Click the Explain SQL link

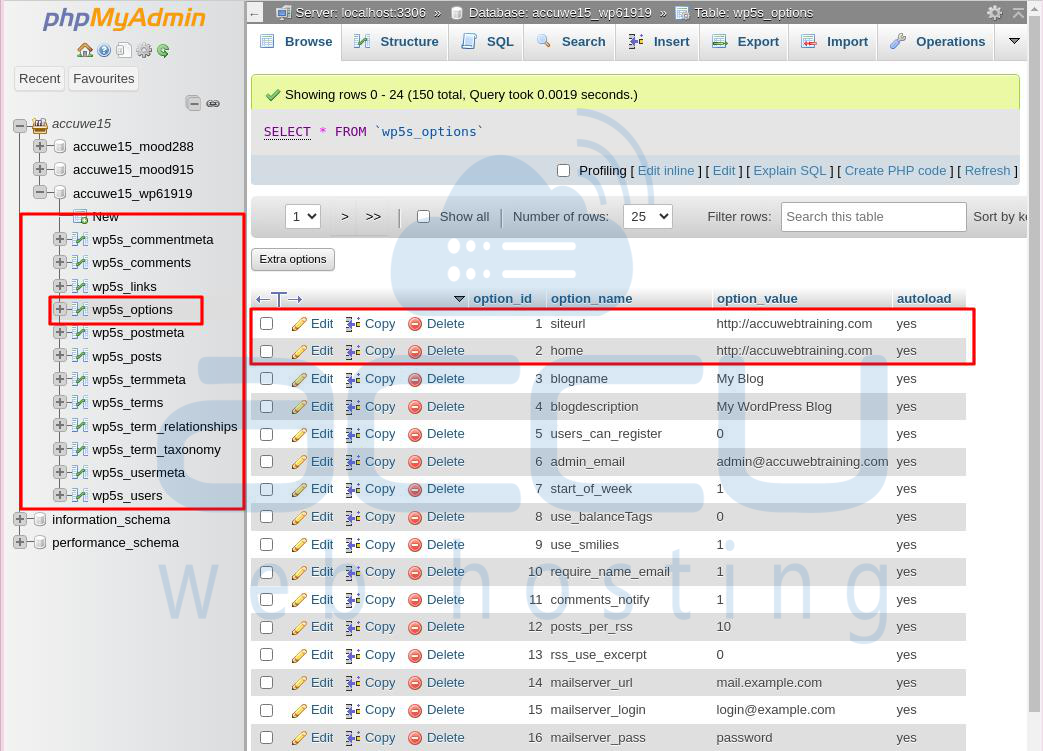790,170
